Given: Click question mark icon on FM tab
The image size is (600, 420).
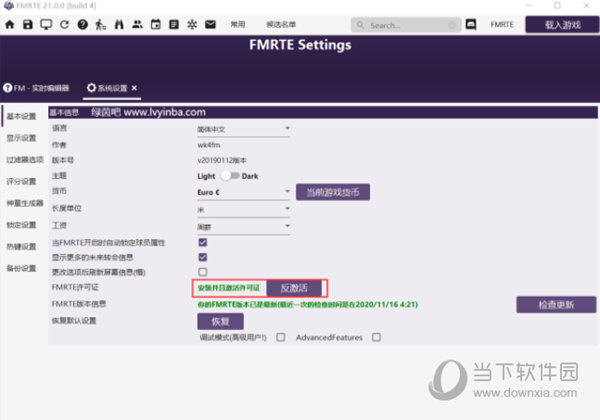Looking at the screenshot, I should click(8, 88).
